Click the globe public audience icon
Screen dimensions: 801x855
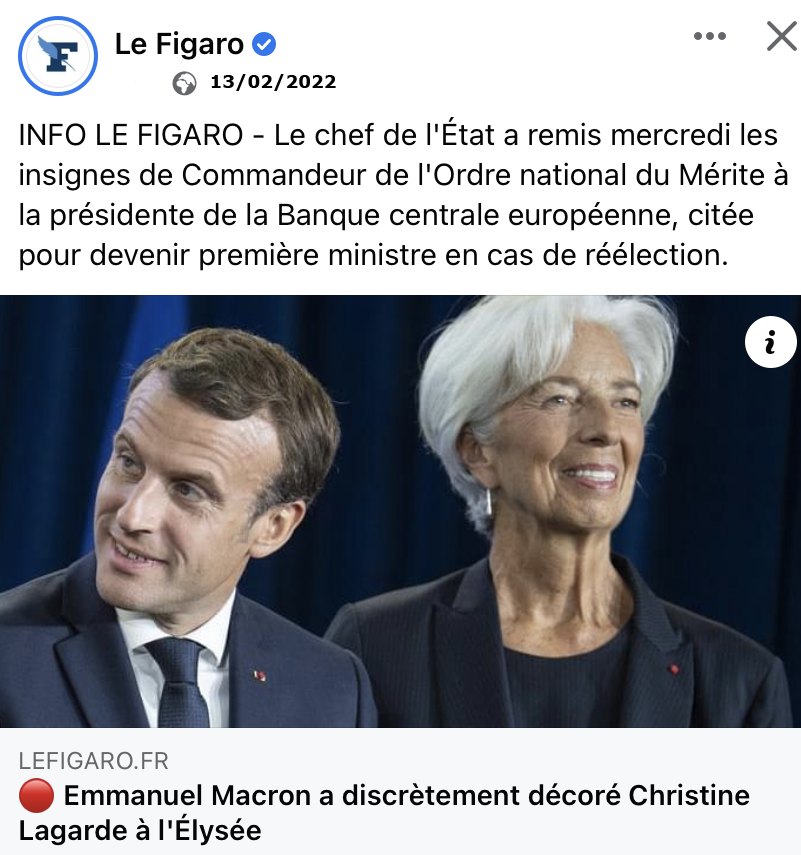click(184, 83)
